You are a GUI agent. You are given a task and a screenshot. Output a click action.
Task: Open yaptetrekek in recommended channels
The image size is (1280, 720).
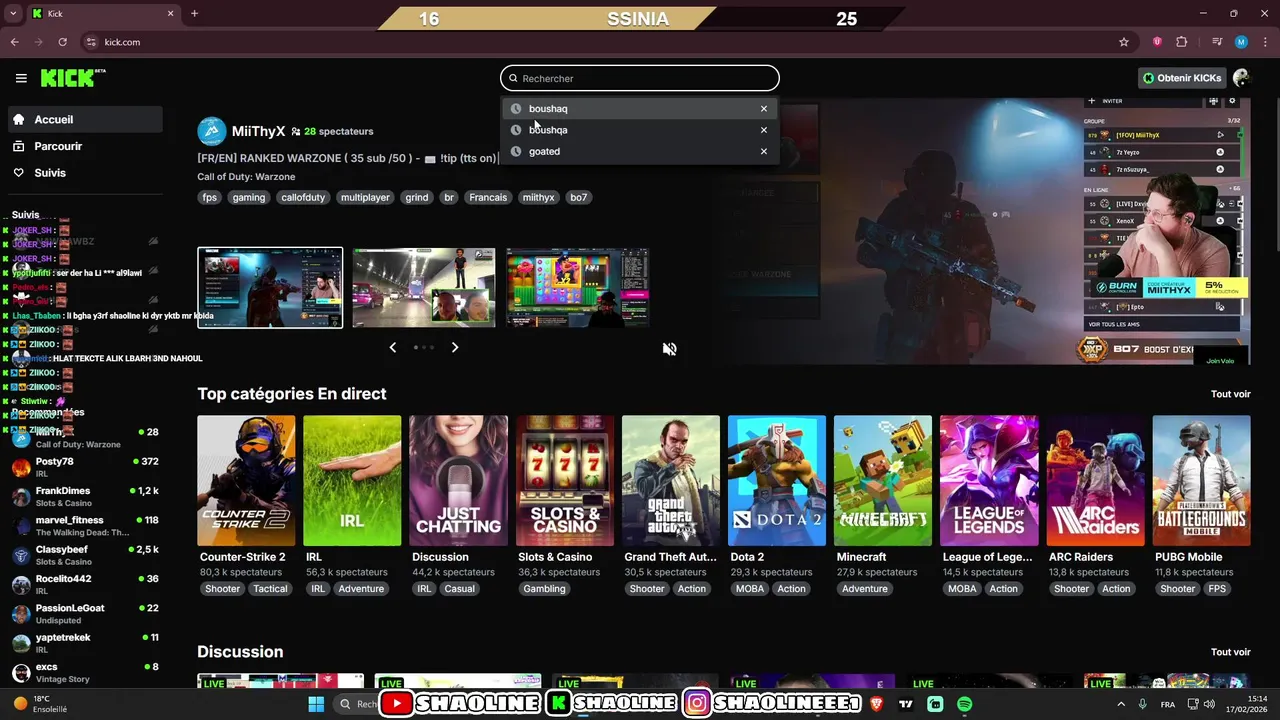coord(85,643)
